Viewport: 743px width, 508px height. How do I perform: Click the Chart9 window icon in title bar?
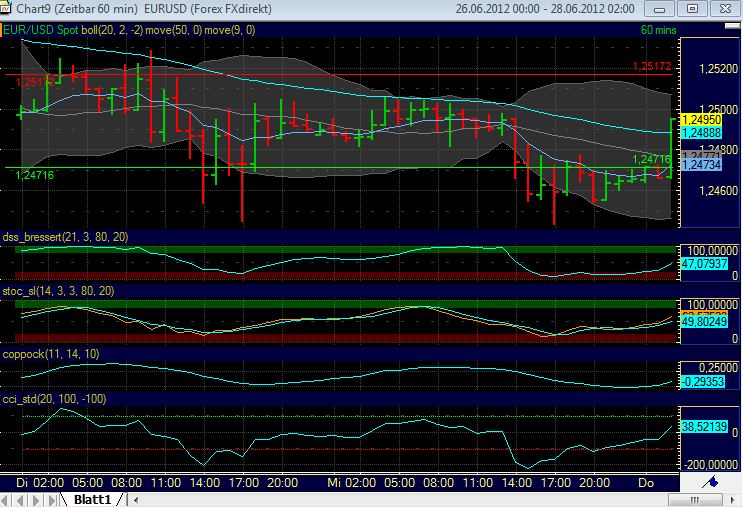pos(6,8)
